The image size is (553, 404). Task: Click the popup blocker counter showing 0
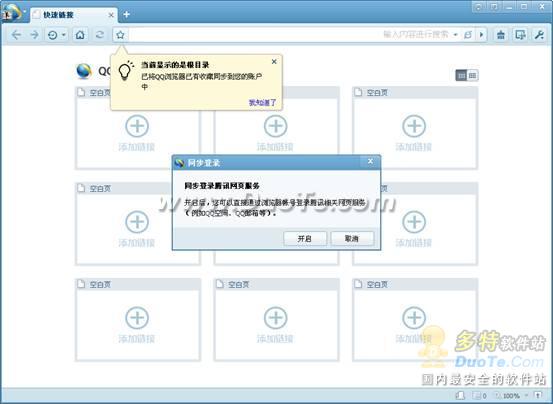480,396
